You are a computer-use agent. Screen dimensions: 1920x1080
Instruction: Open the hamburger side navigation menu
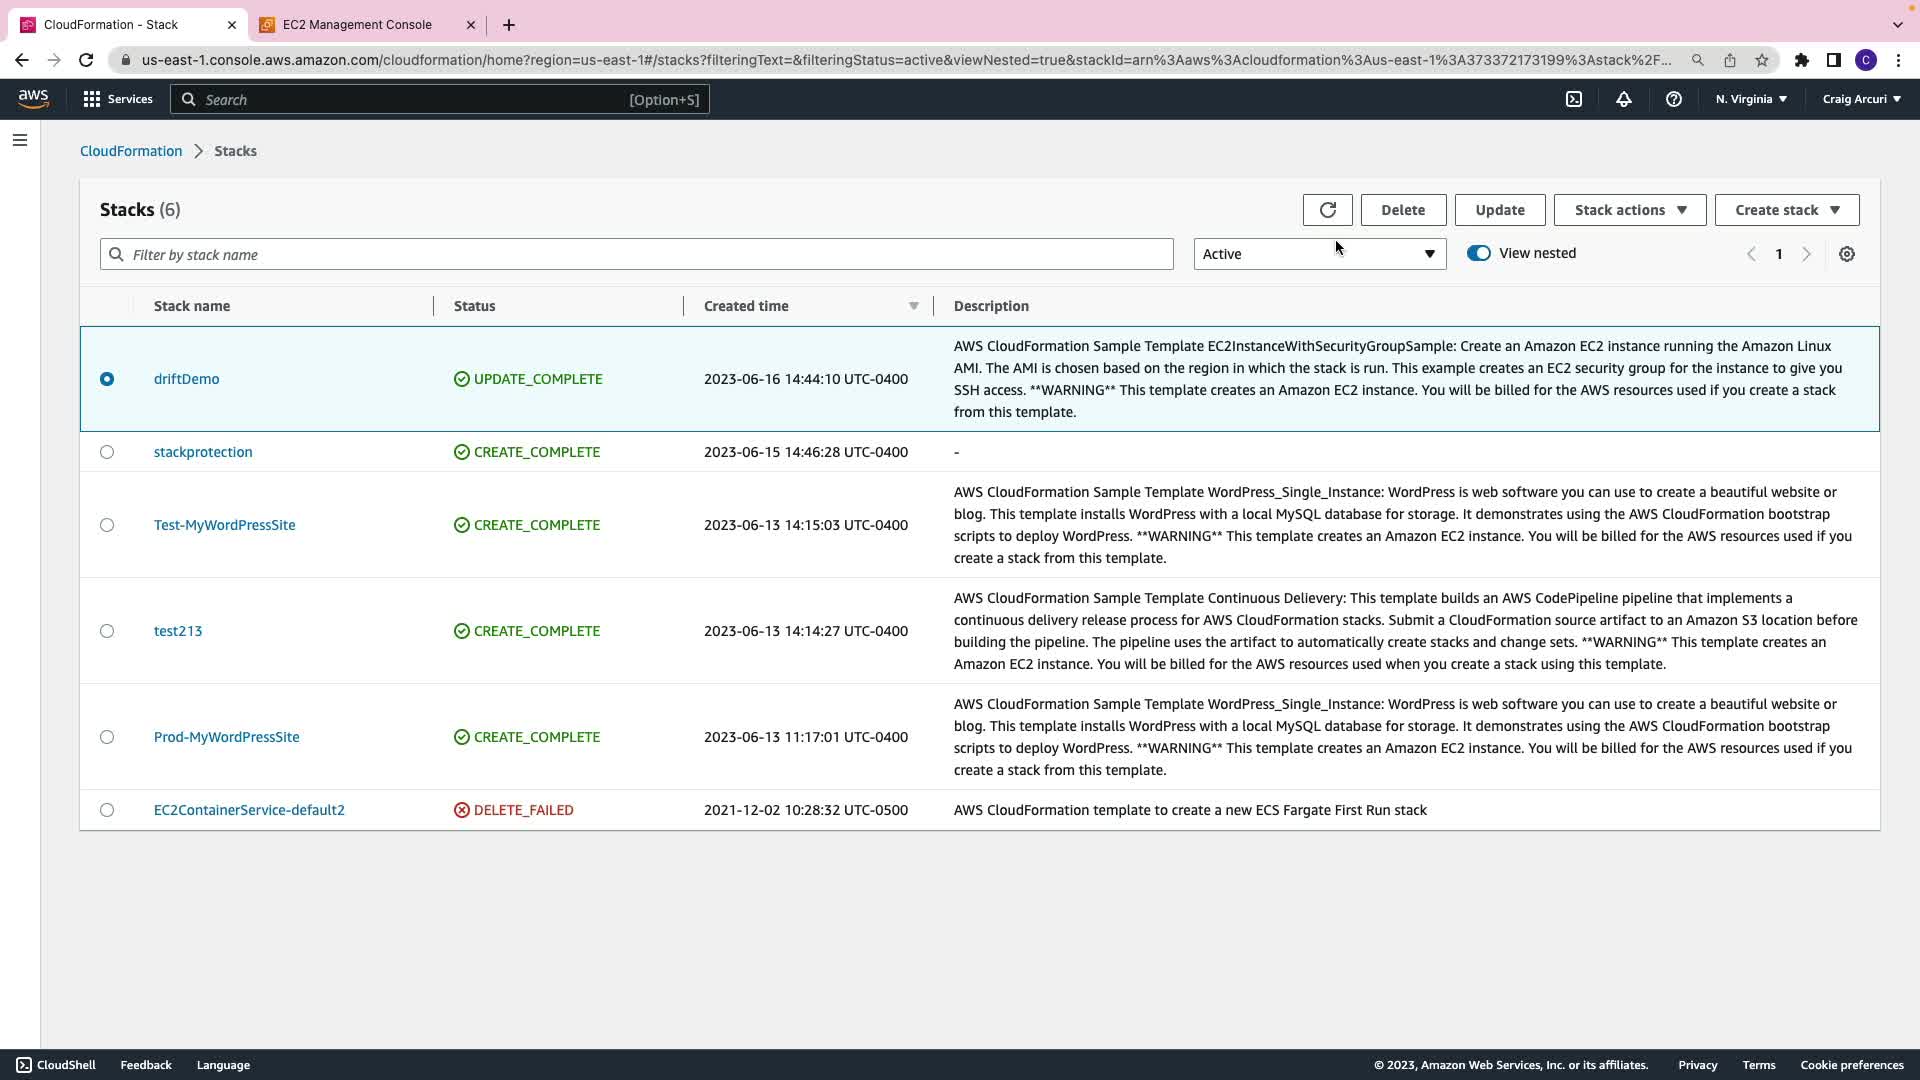[x=20, y=140]
